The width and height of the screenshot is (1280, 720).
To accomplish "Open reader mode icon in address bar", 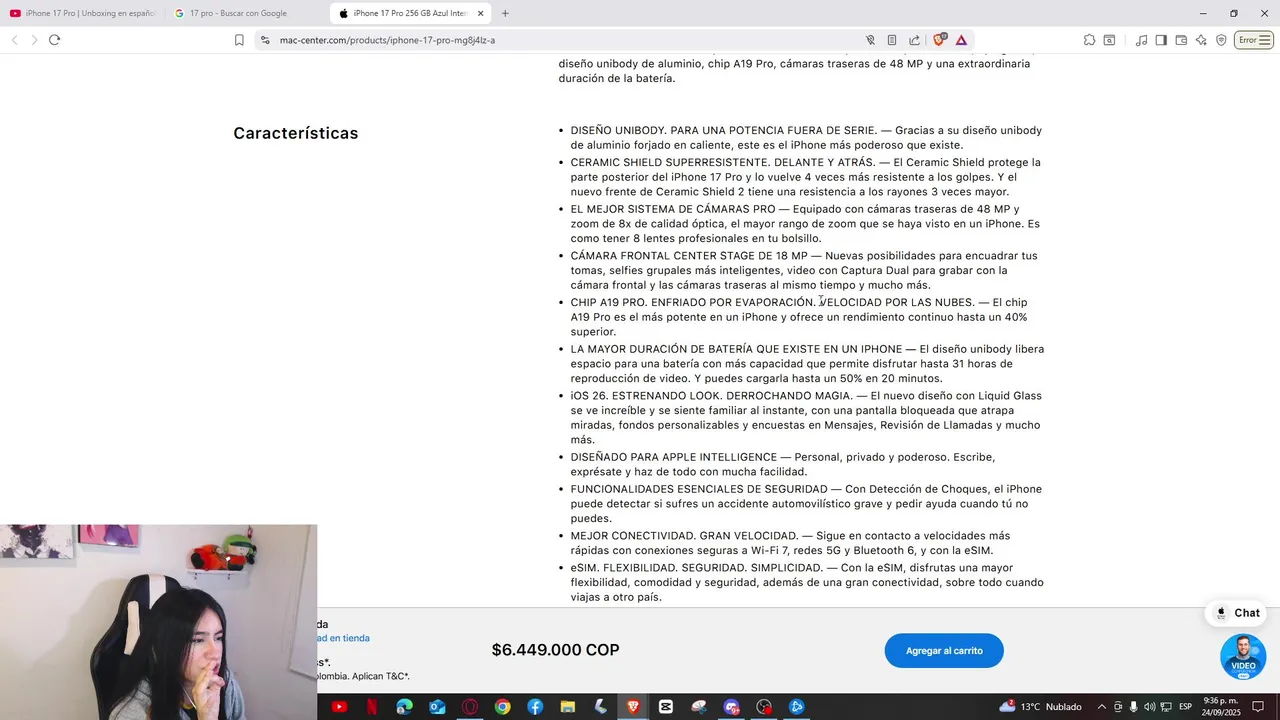I will click(x=892, y=40).
